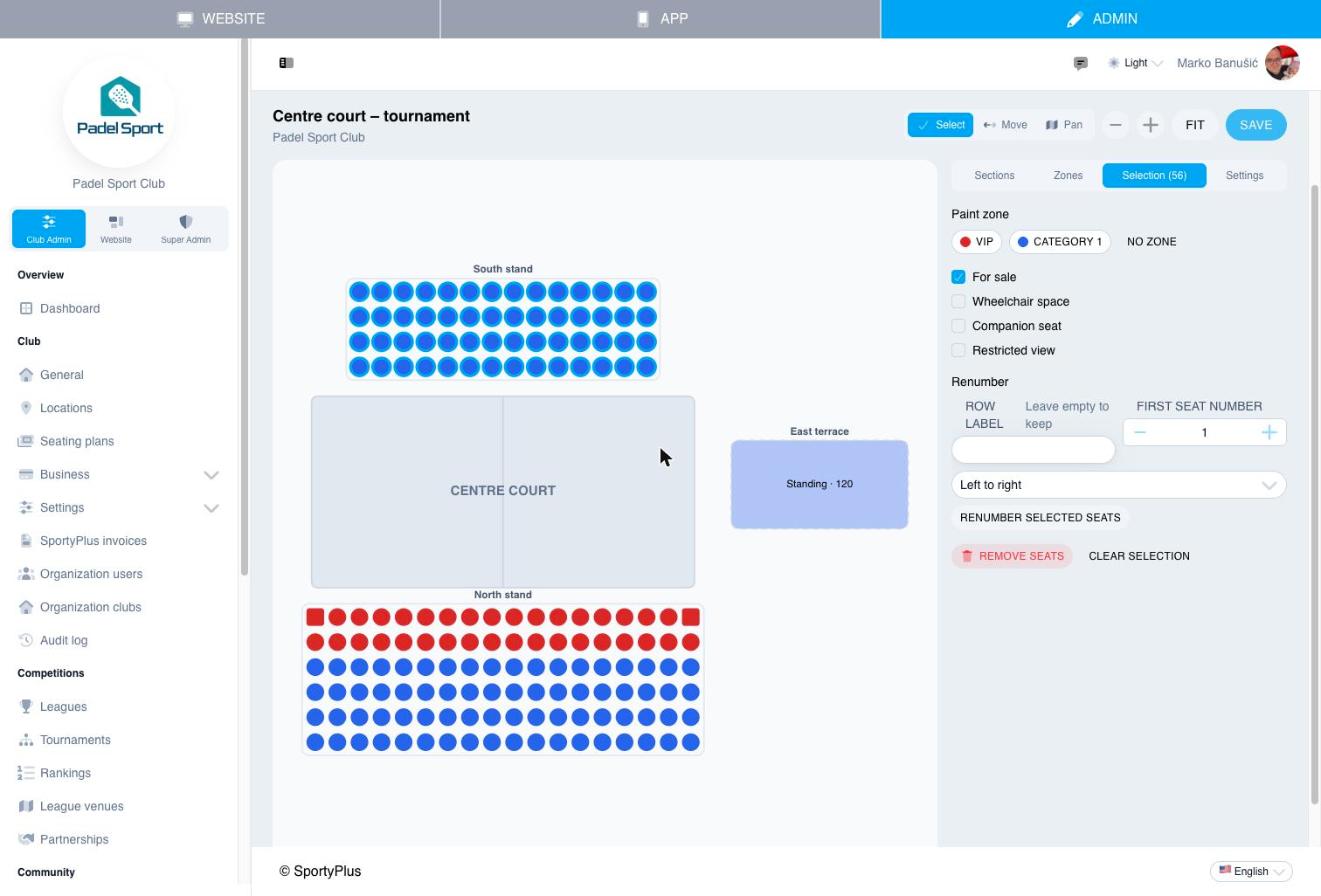Screen dimensions: 1321x896
Task: Open Rankings in the sidebar
Action: 65,773
